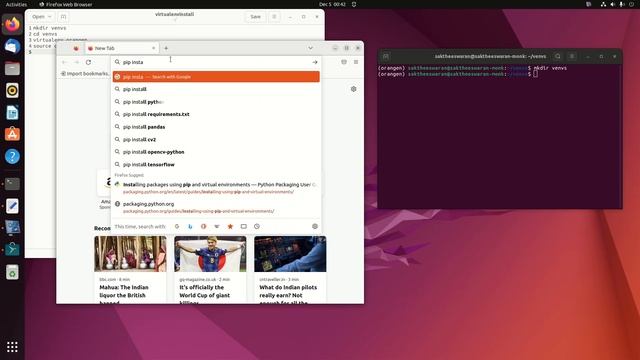
Task: Go forward in Firefox navigation bar
Action: coord(76,62)
